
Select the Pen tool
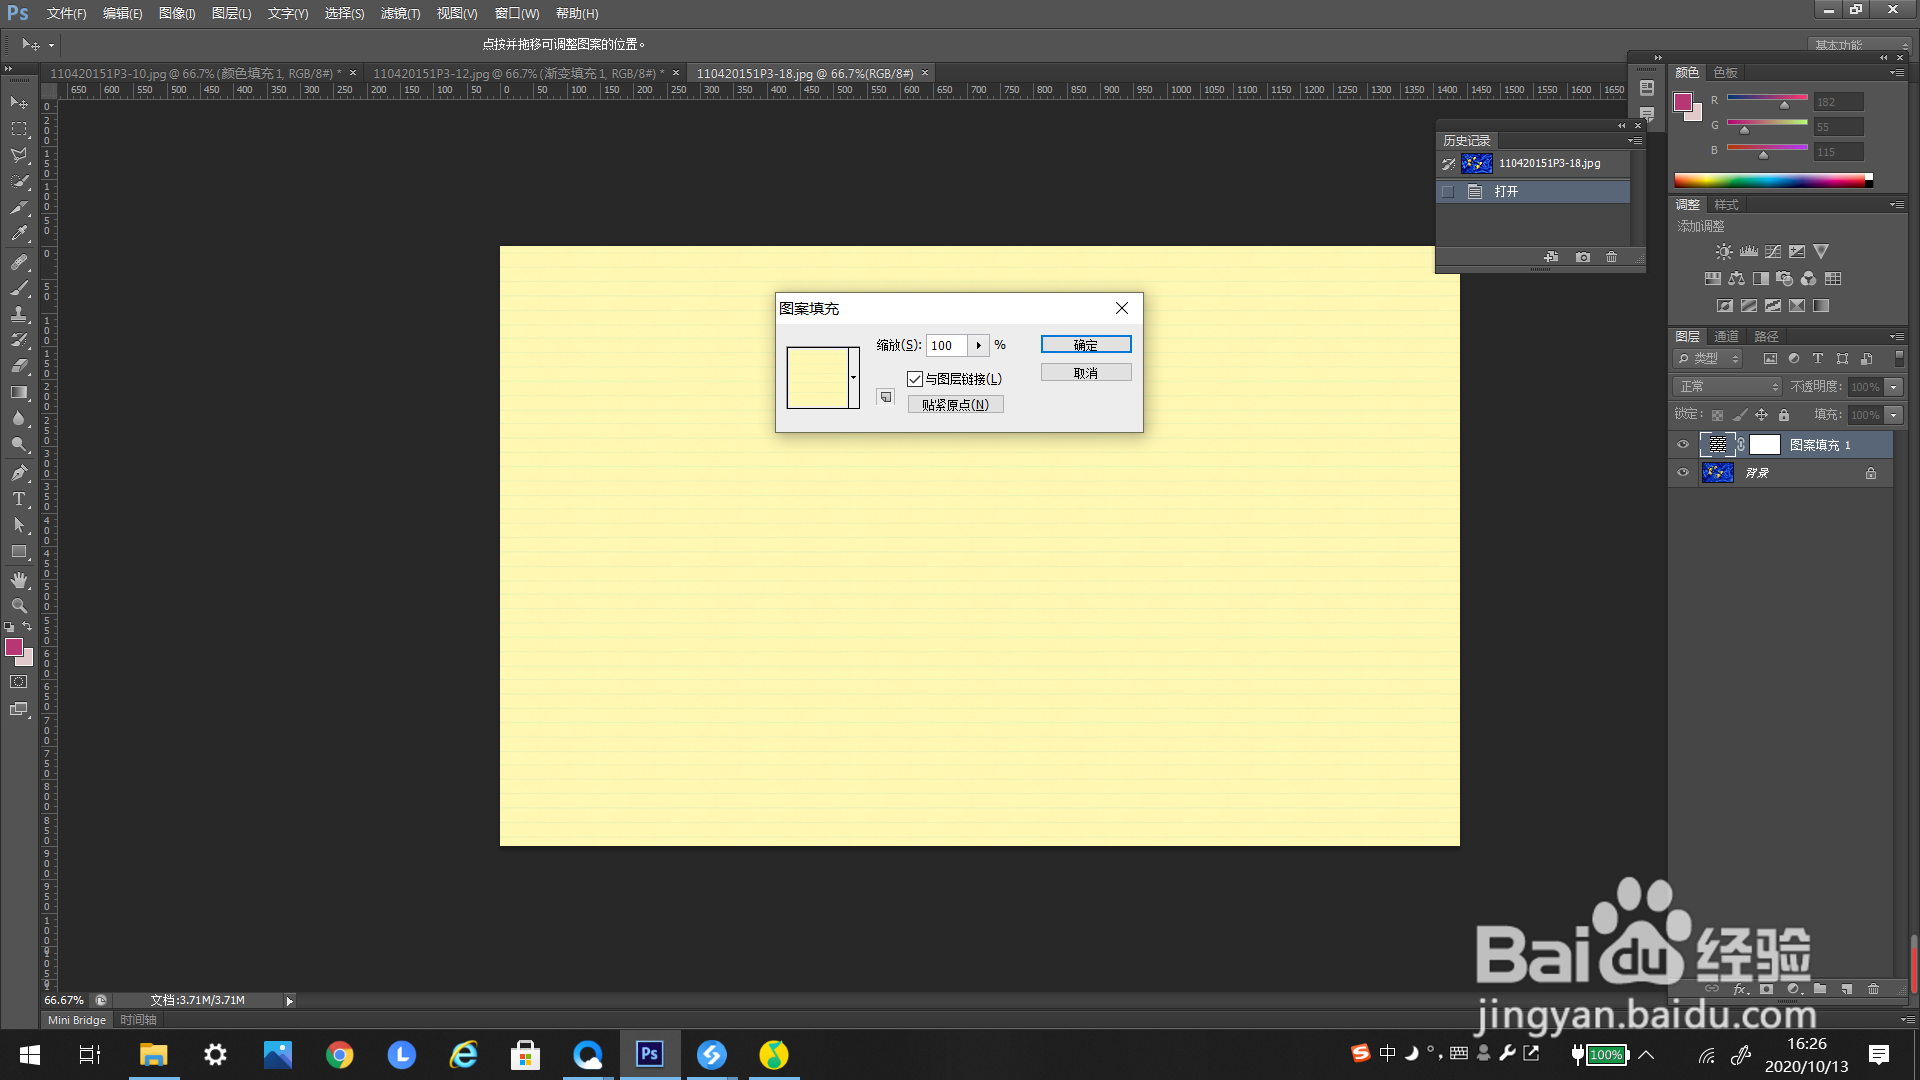19,472
